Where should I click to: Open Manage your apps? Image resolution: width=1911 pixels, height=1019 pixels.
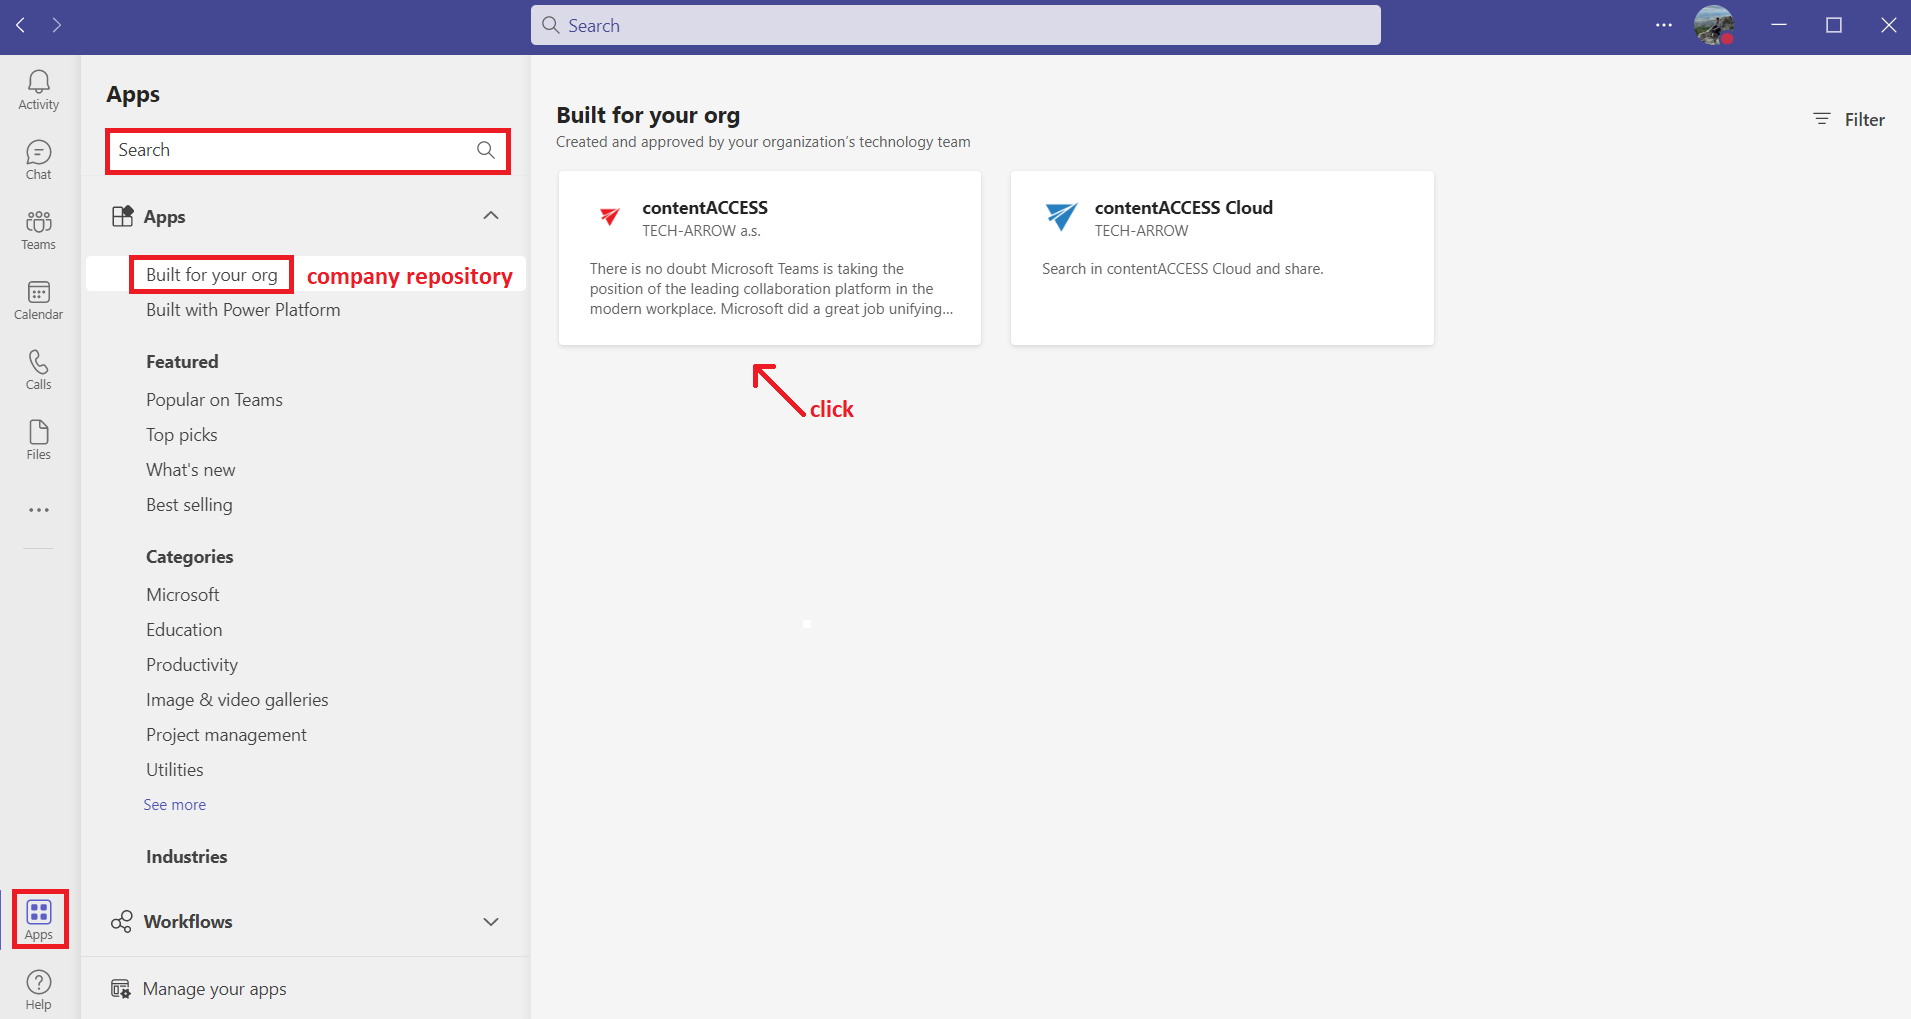[215, 989]
